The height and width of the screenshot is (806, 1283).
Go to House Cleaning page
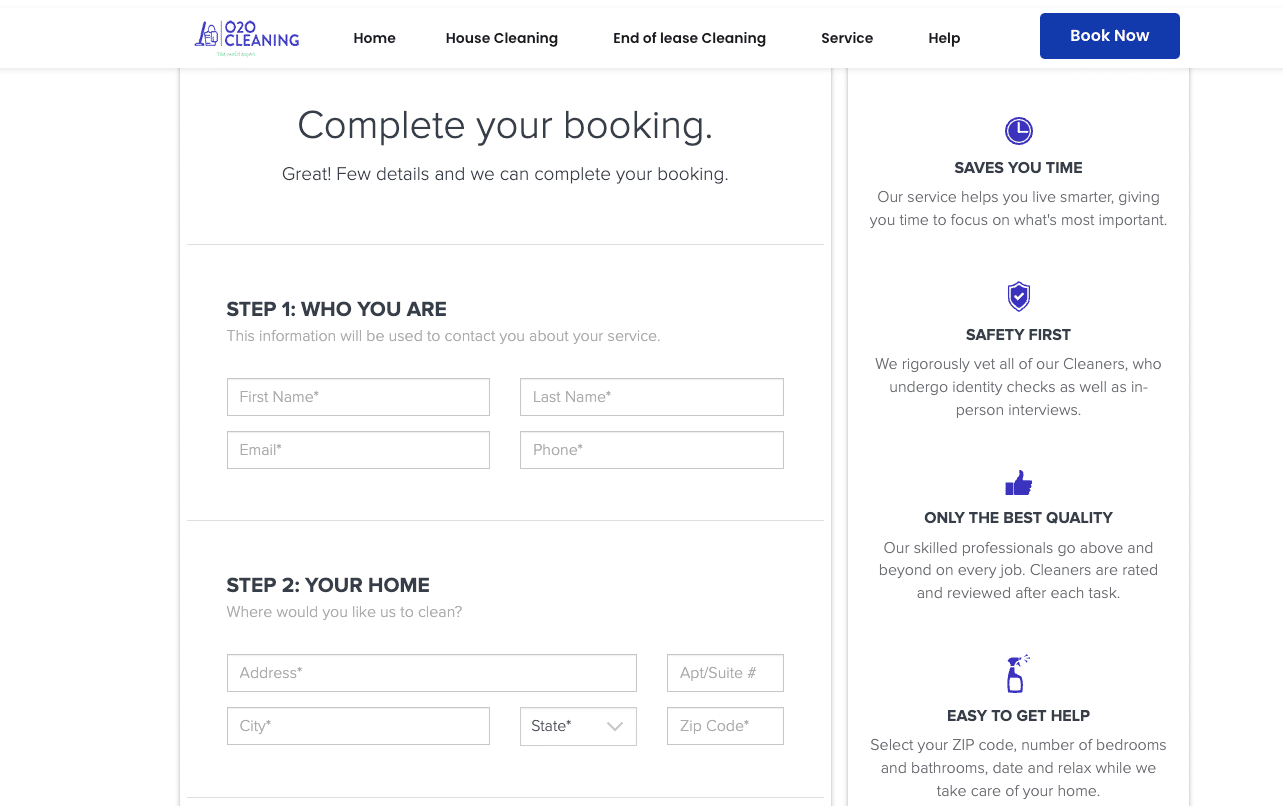pyautogui.click(x=502, y=38)
